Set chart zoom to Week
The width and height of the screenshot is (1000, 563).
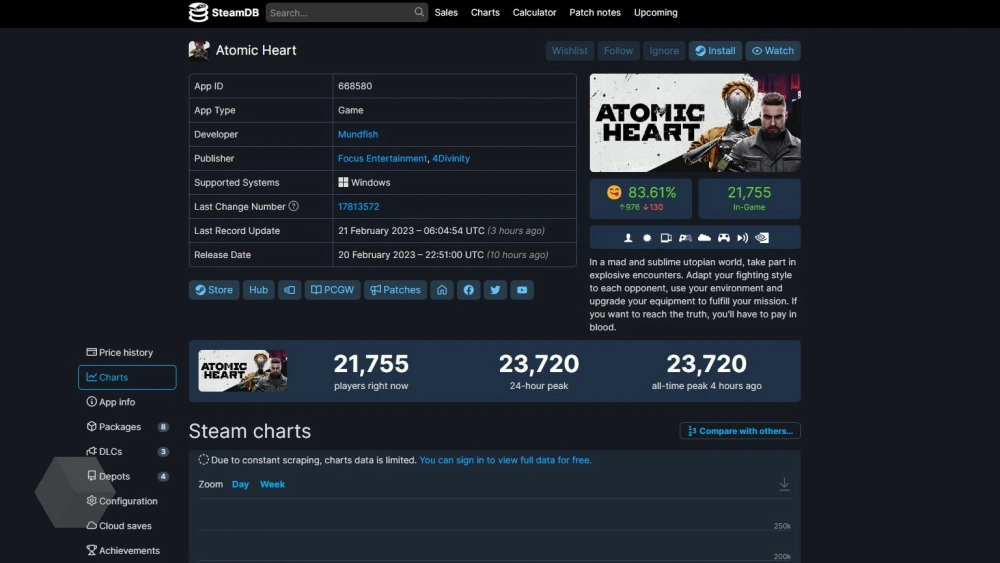[x=272, y=484]
